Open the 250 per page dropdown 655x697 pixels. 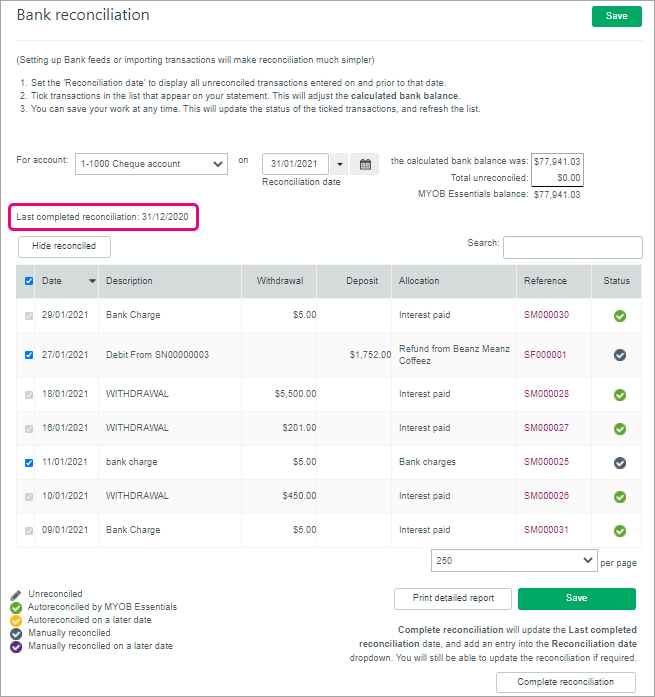514,561
